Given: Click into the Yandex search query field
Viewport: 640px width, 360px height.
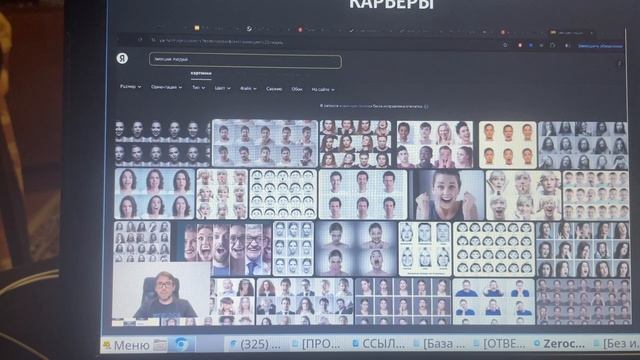Looking at the screenshot, I should [x=245, y=60].
